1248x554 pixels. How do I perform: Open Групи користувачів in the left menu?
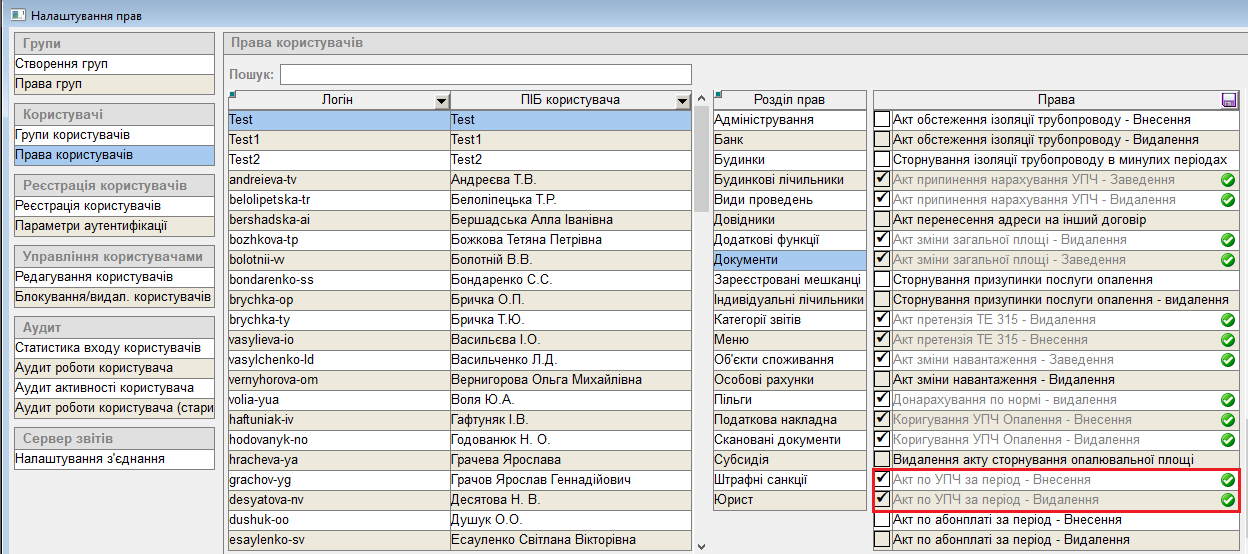tap(73, 135)
